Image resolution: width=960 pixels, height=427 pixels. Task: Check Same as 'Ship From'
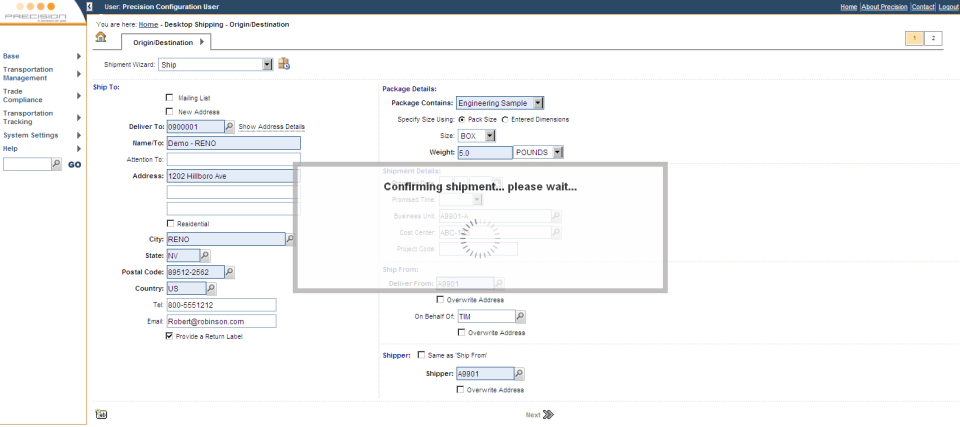(x=421, y=355)
